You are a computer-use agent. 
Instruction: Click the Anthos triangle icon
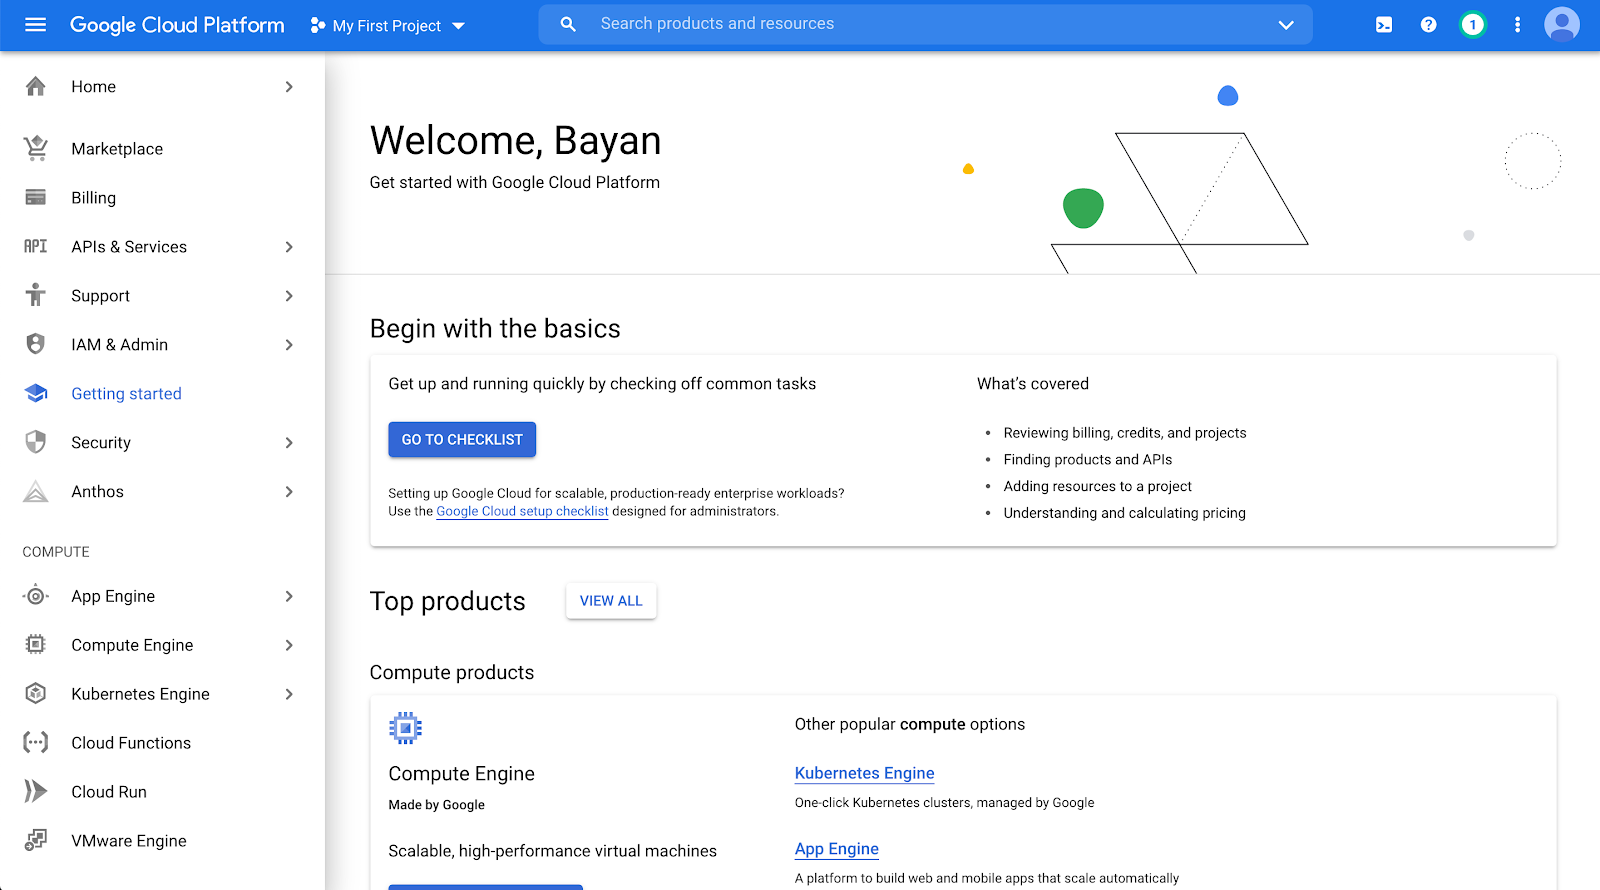[36, 491]
